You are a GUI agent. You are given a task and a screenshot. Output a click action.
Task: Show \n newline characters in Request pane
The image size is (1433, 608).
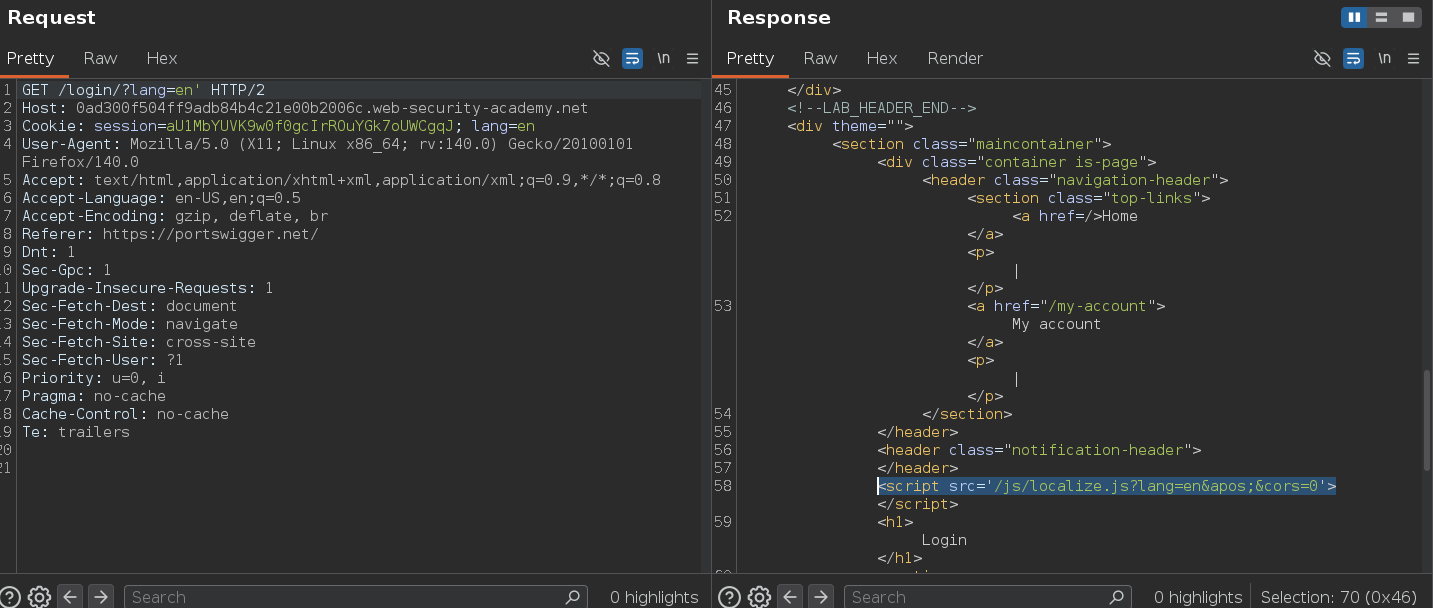tap(663, 58)
